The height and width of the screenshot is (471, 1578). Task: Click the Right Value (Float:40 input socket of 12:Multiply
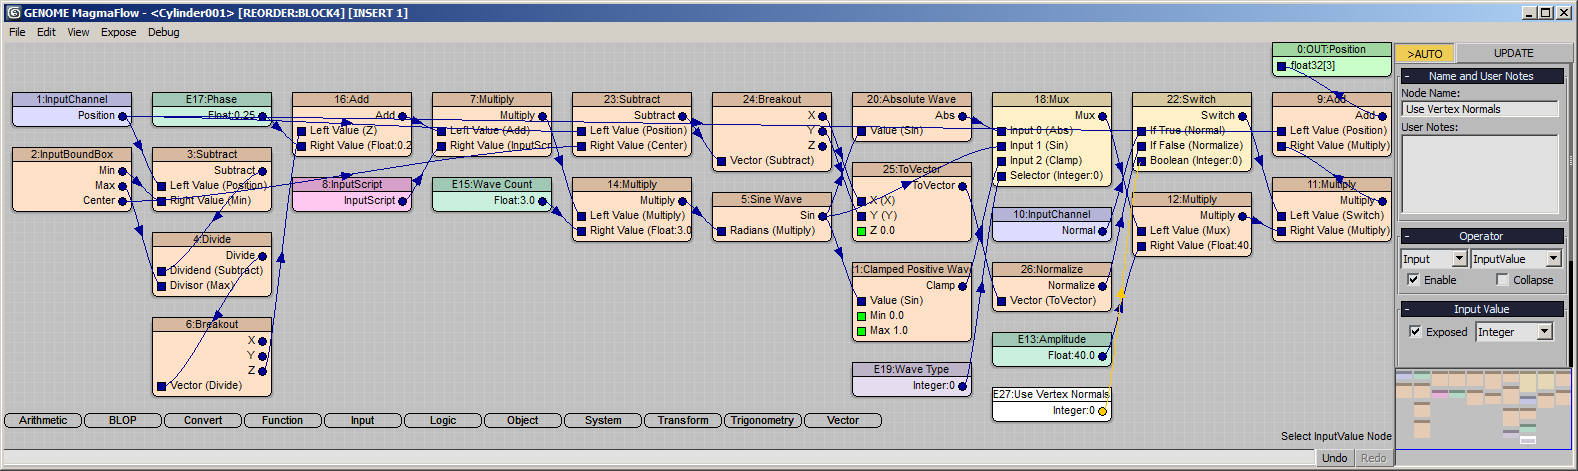pos(1141,246)
